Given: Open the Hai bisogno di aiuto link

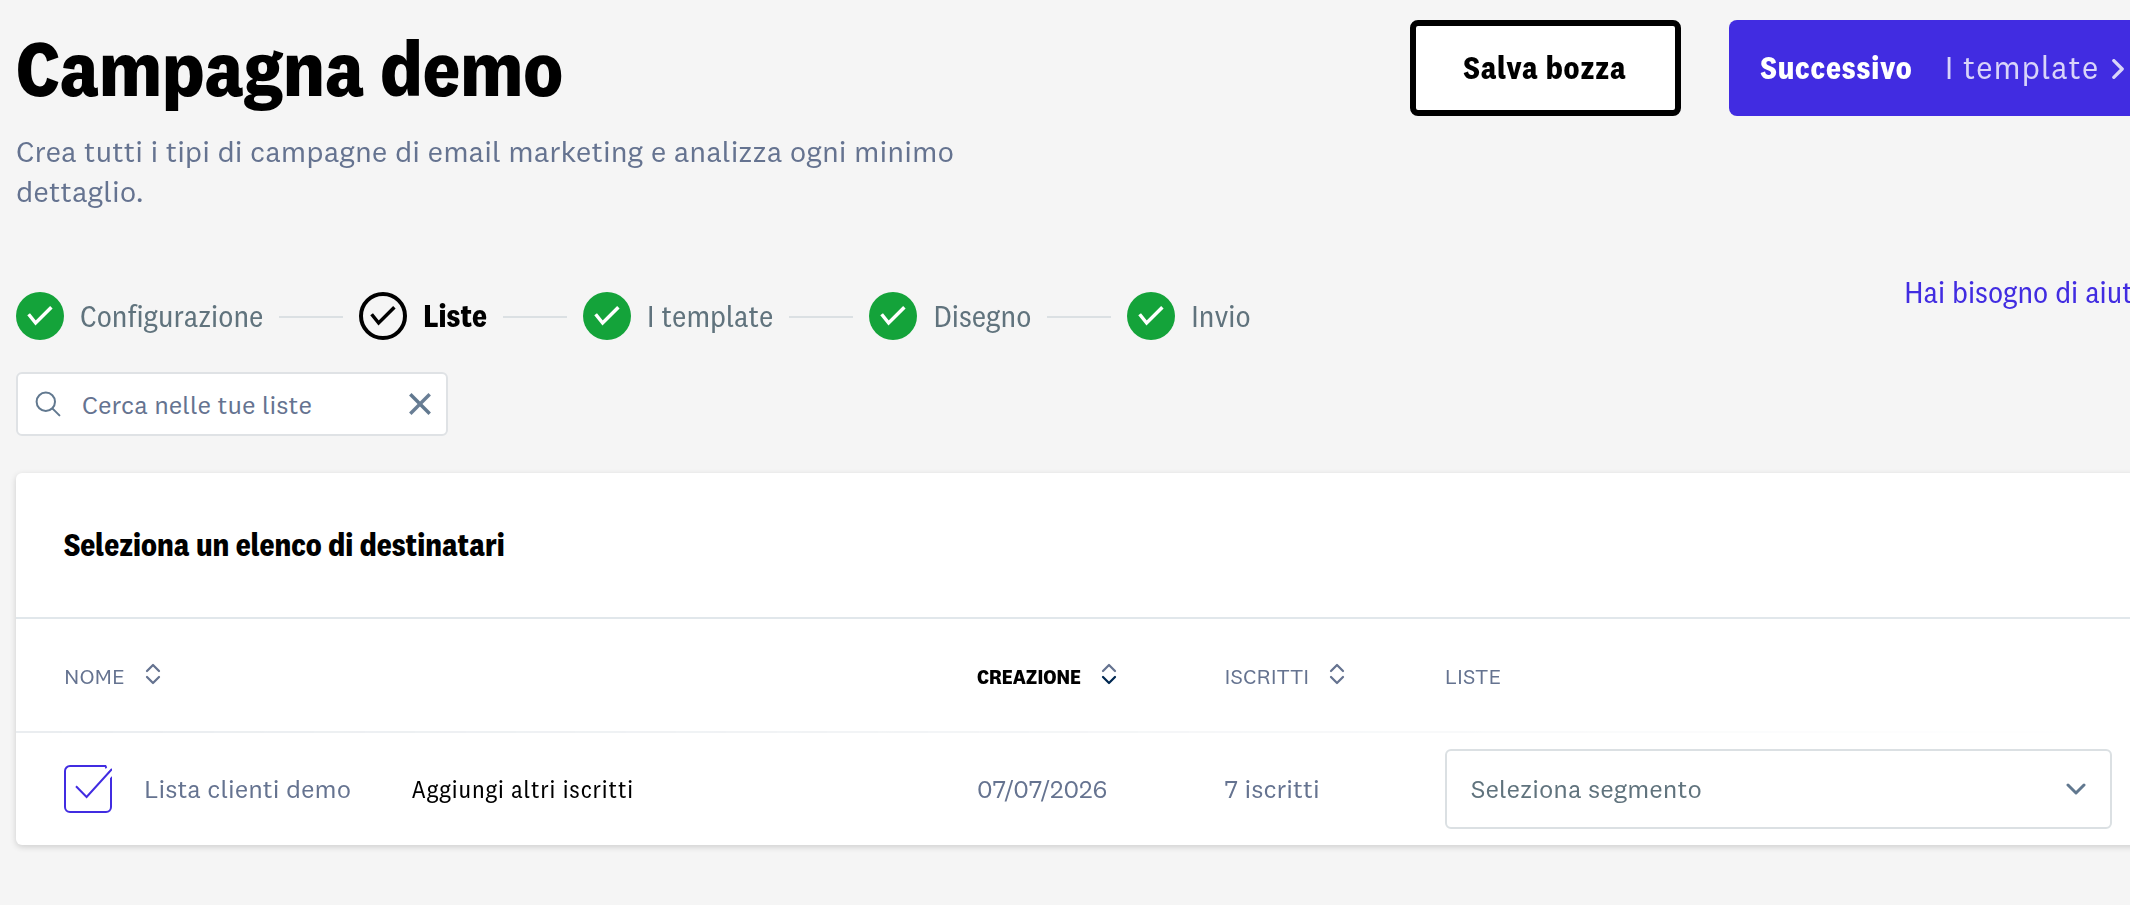Looking at the screenshot, I should (x=2017, y=293).
